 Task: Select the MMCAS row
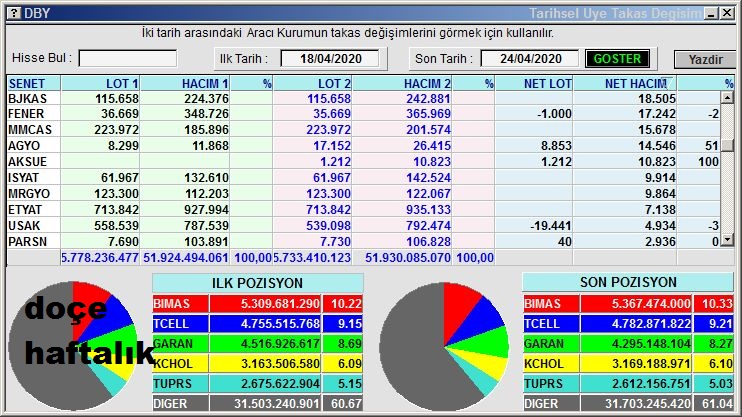point(363,129)
